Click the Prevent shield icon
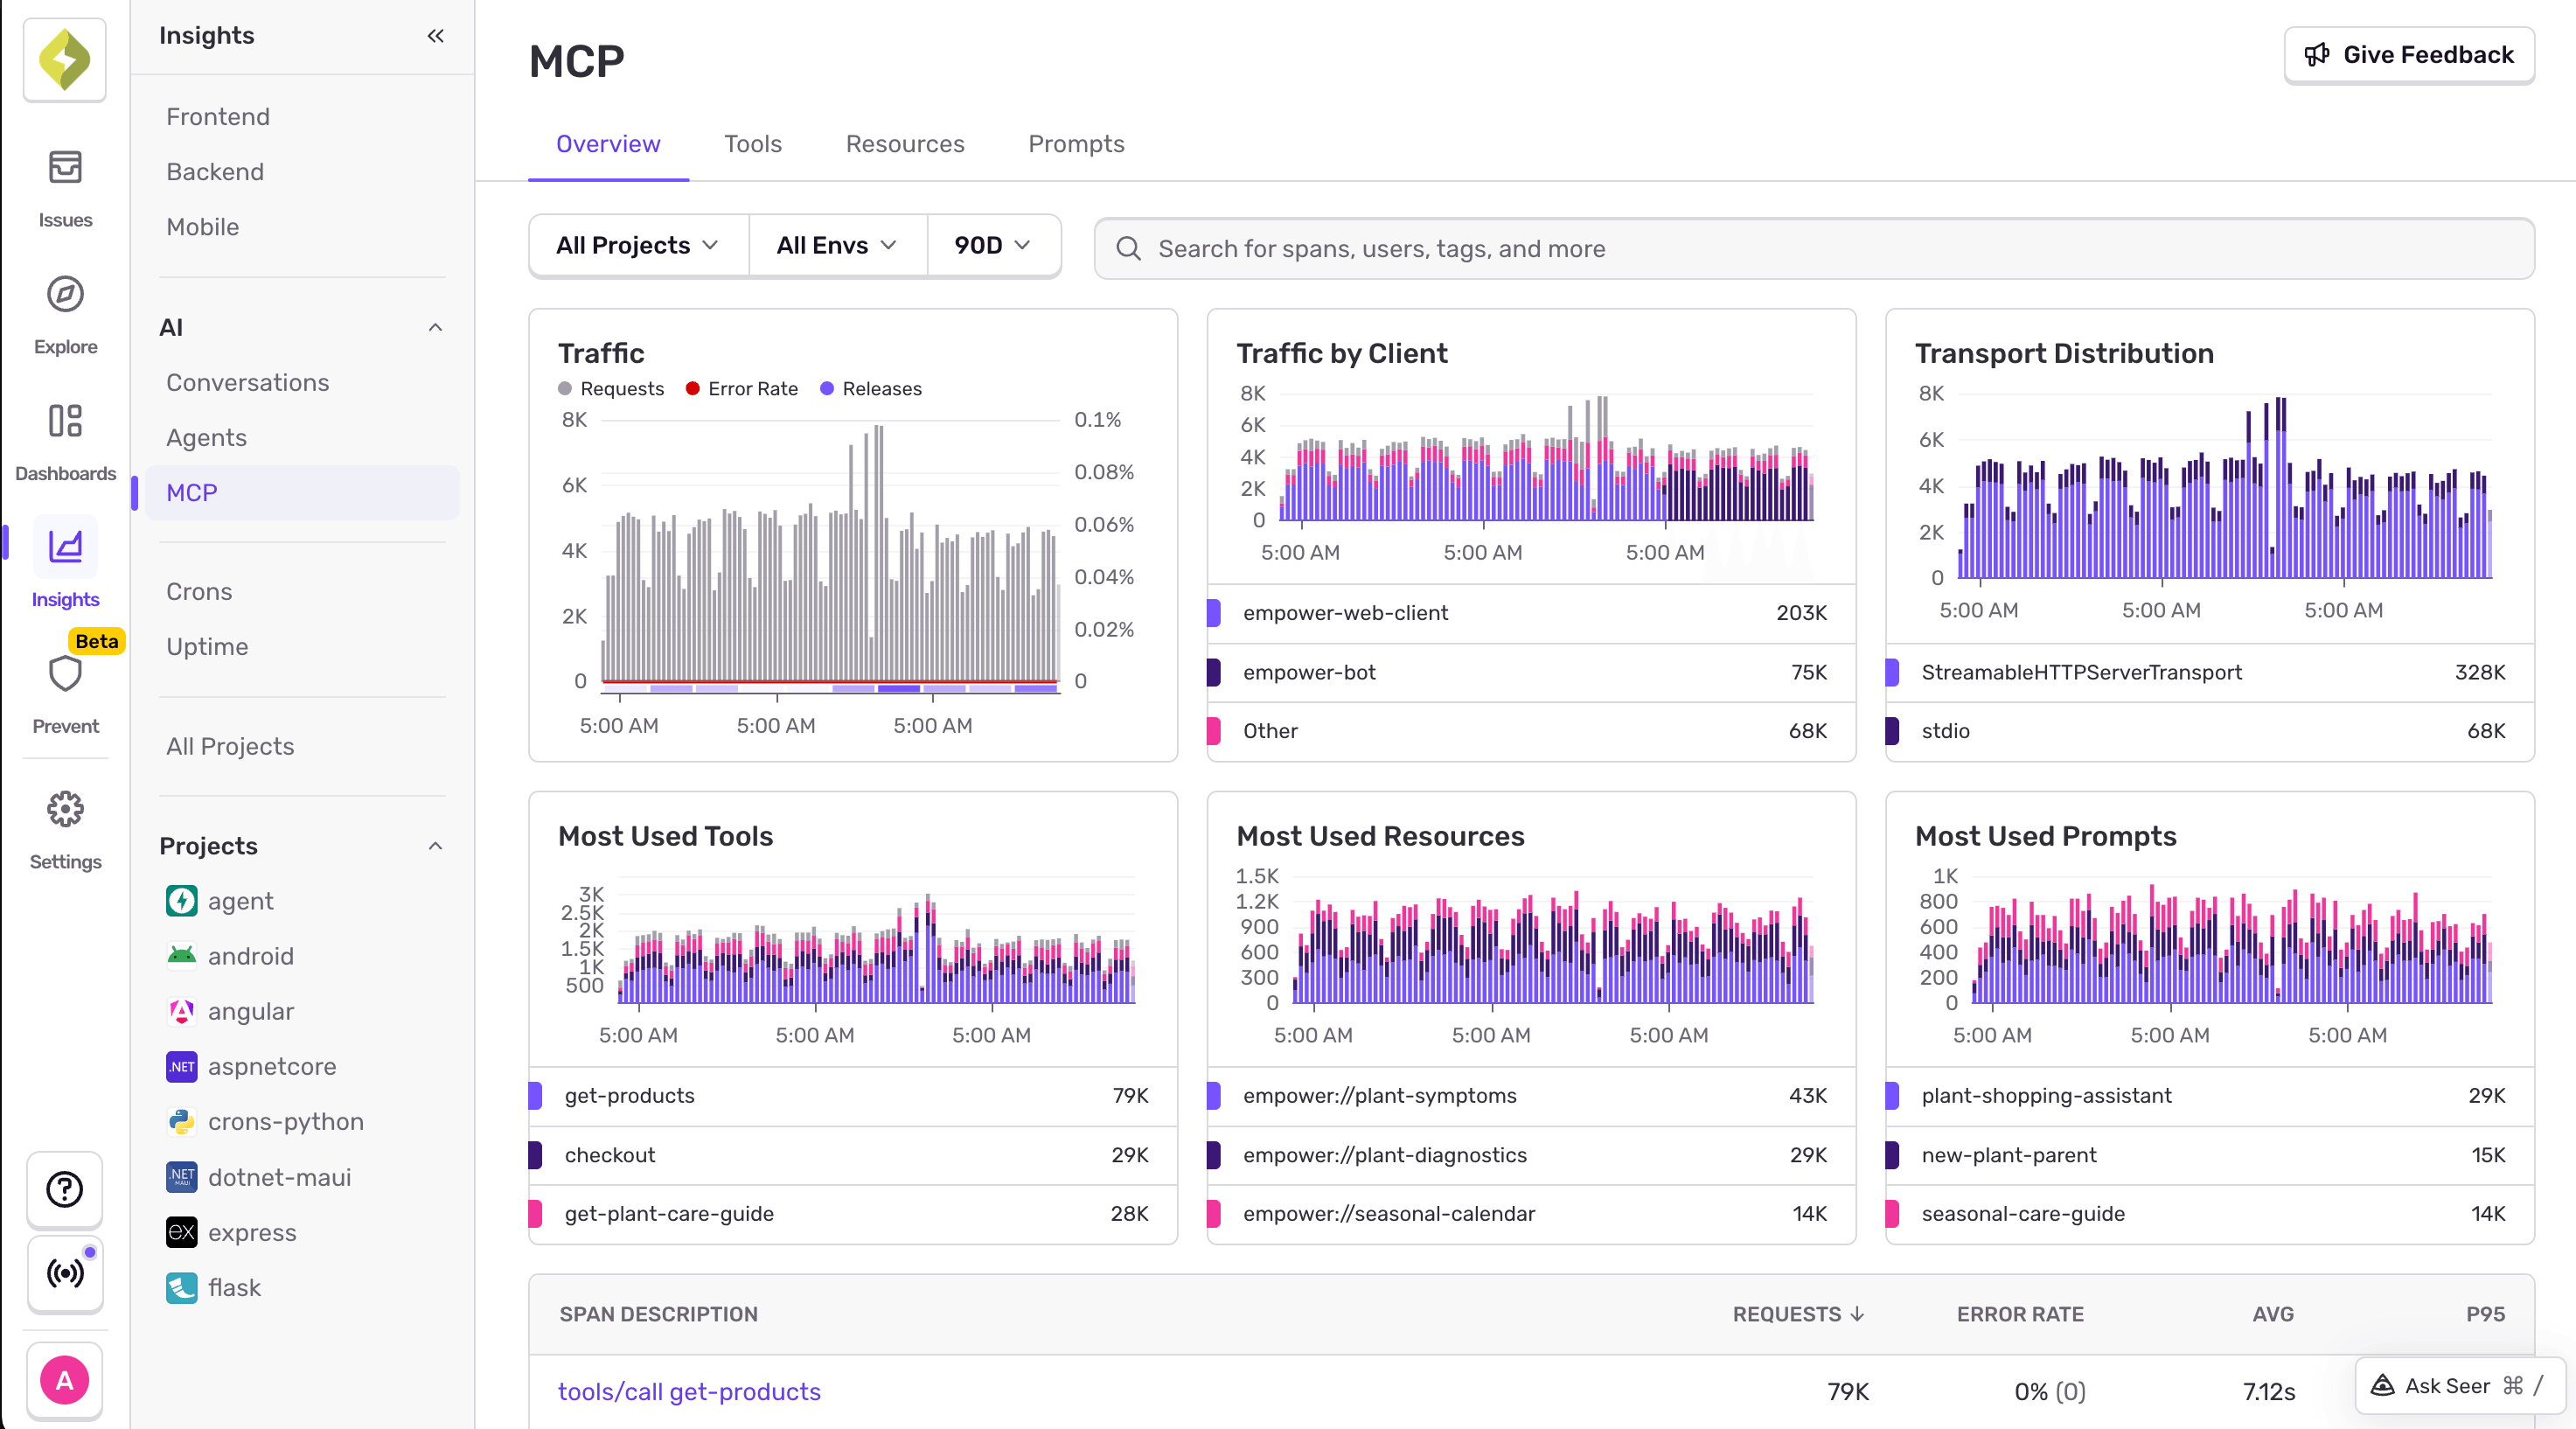2576x1429 pixels. tap(64, 673)
